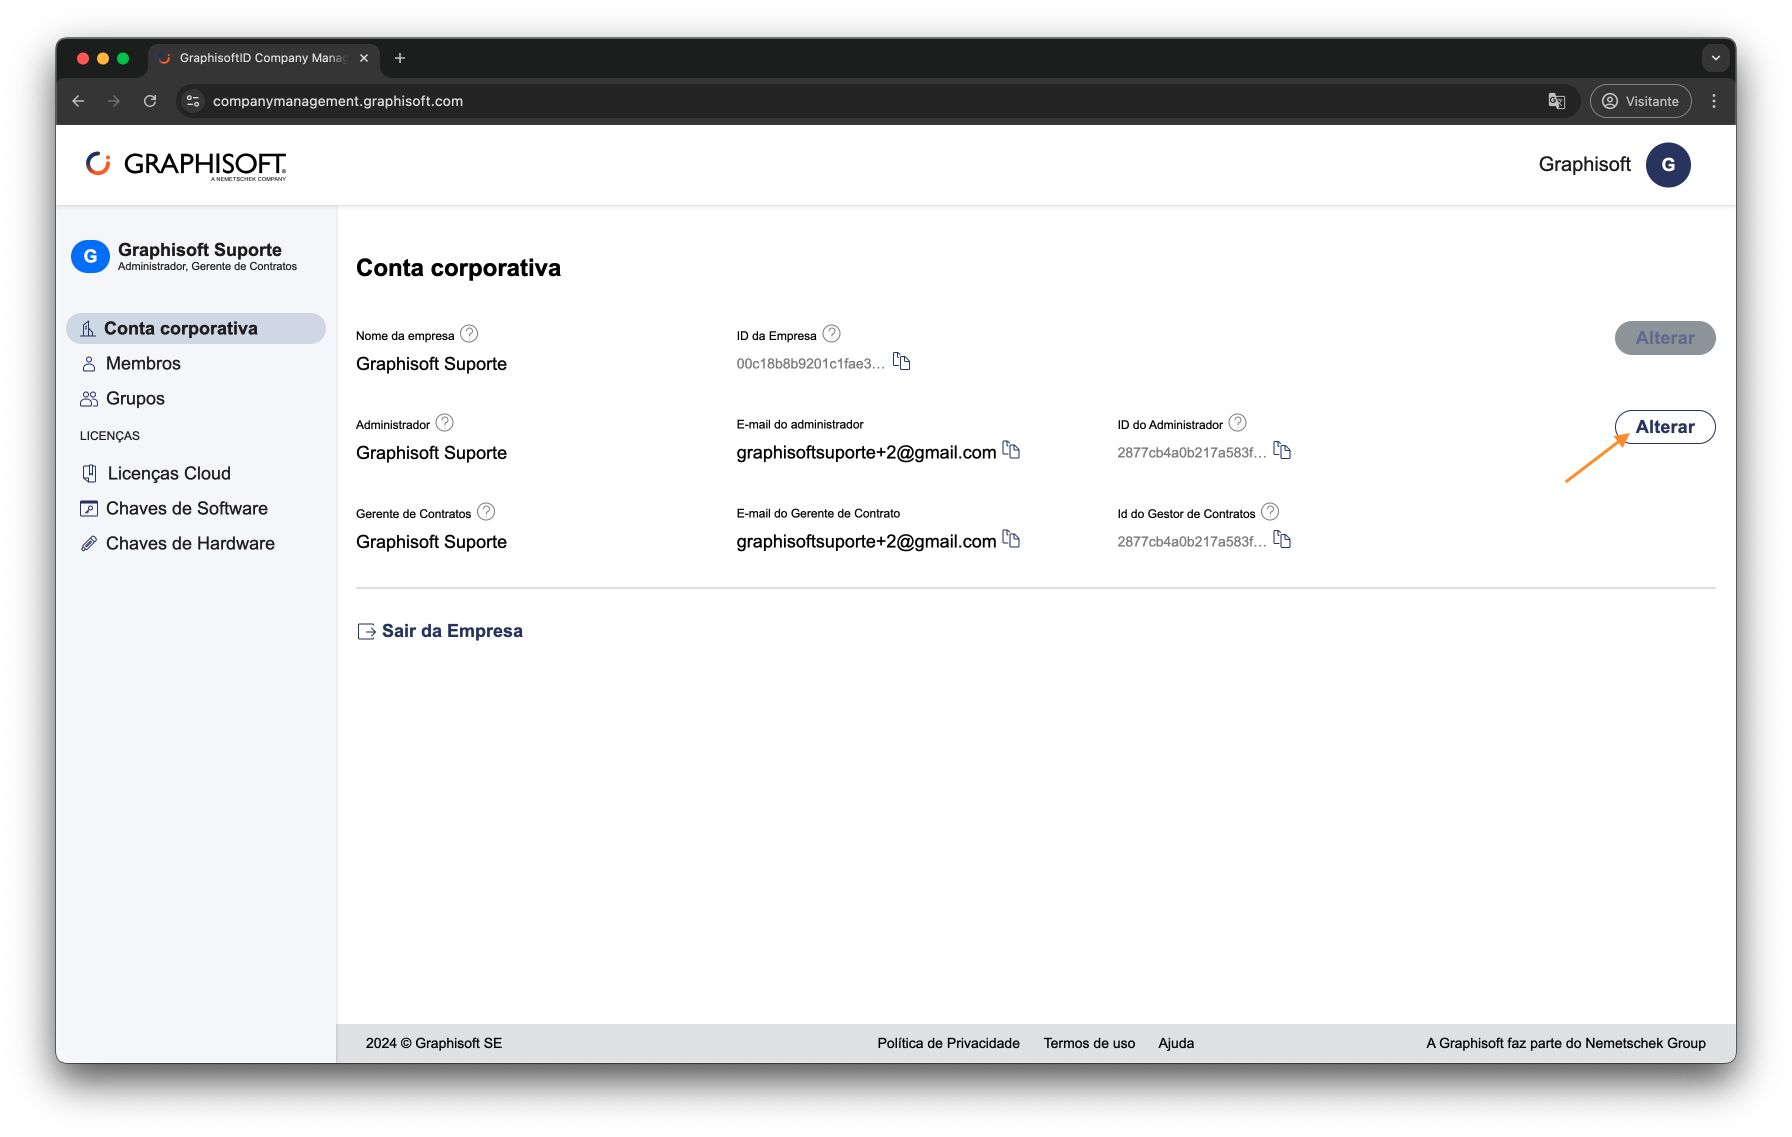Screen dimensions: 1792x1137
Task: Click the Graphisoft logo in the header
Action: point(186,165)
